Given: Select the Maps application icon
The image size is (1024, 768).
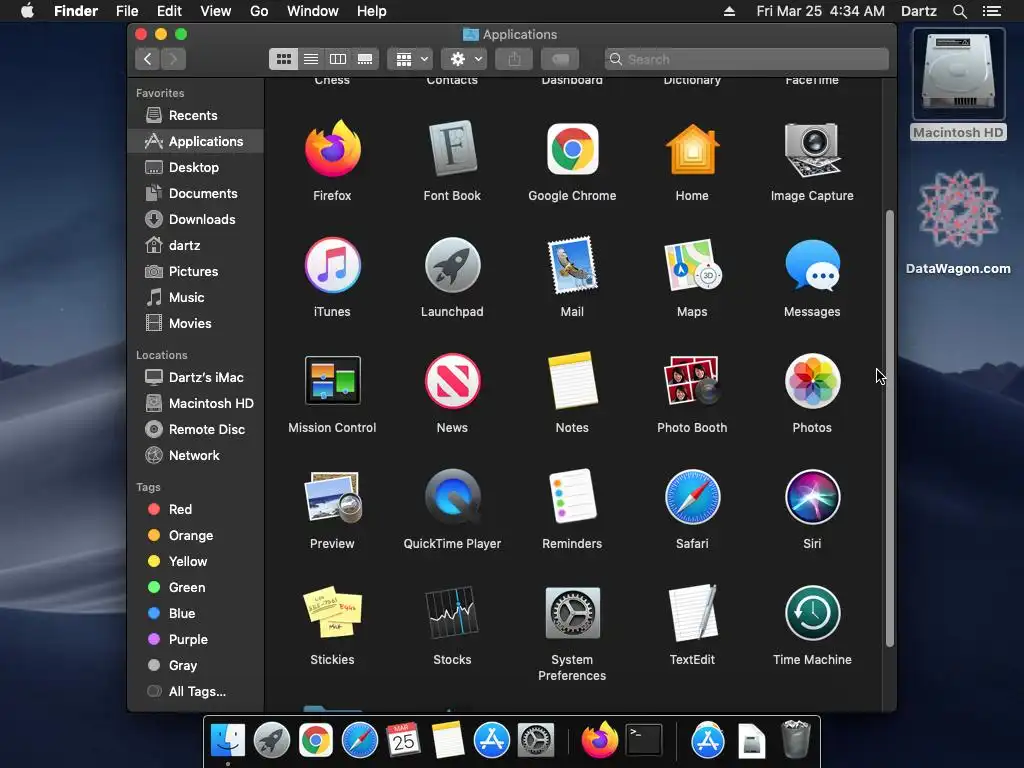Looking at the screenshot, I should pyautogui.click(x=692, y=265).
